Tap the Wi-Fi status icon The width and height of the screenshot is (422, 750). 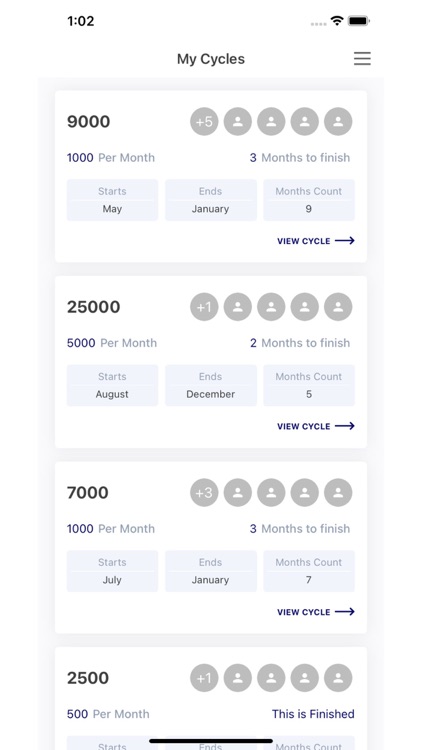pyautogui.click(x=337, y=21)
